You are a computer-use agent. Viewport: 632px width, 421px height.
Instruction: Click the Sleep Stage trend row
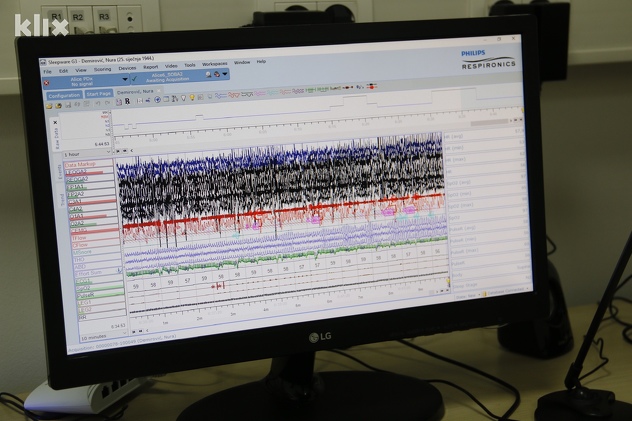(x=491, y=283)
